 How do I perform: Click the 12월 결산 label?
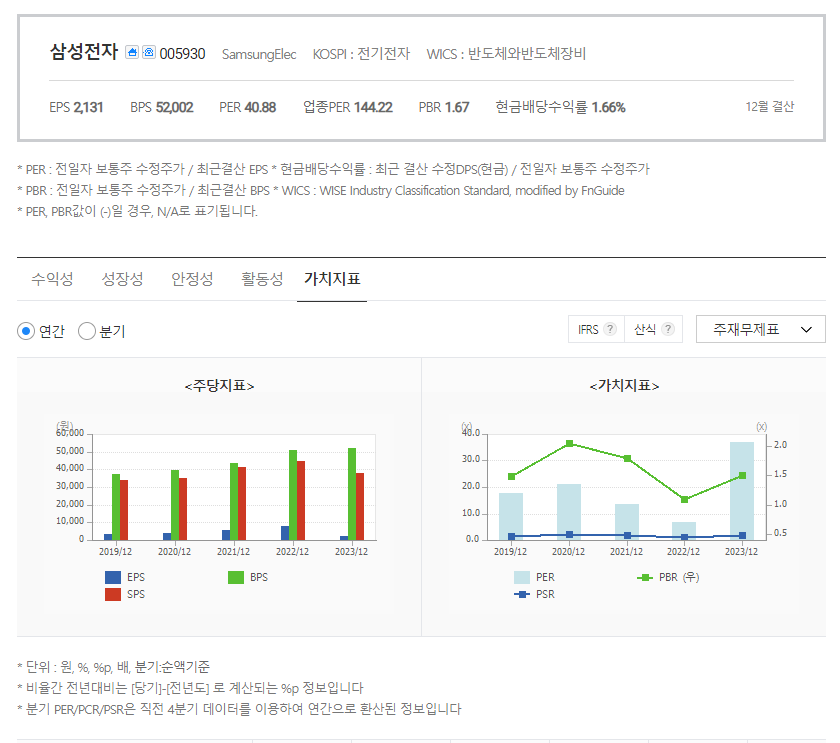(x=769, y=107)
